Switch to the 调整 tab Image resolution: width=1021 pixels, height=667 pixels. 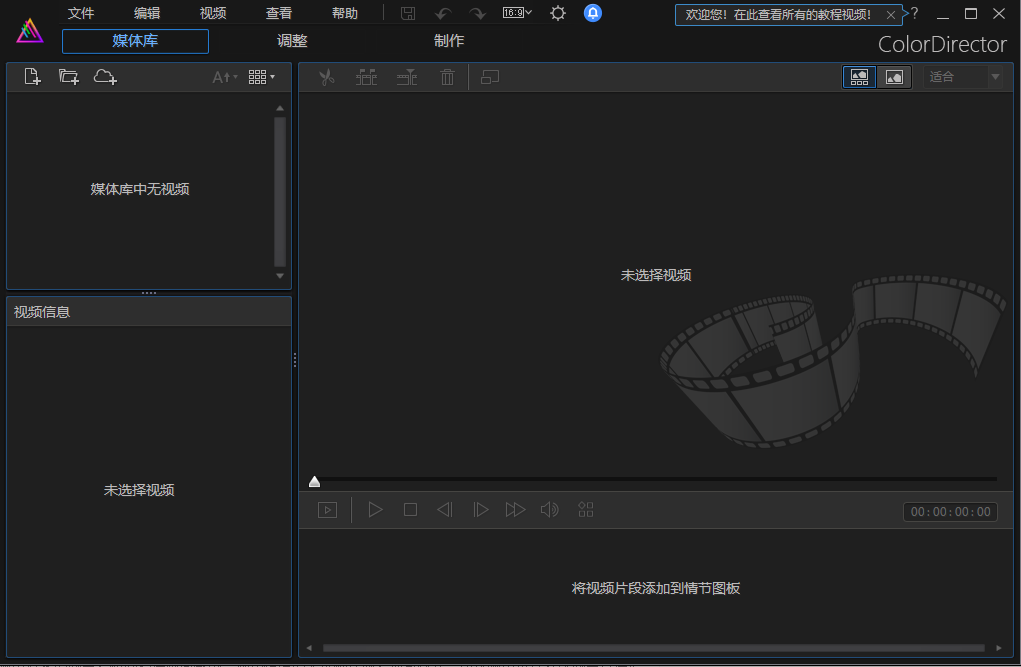pos(292,41)
